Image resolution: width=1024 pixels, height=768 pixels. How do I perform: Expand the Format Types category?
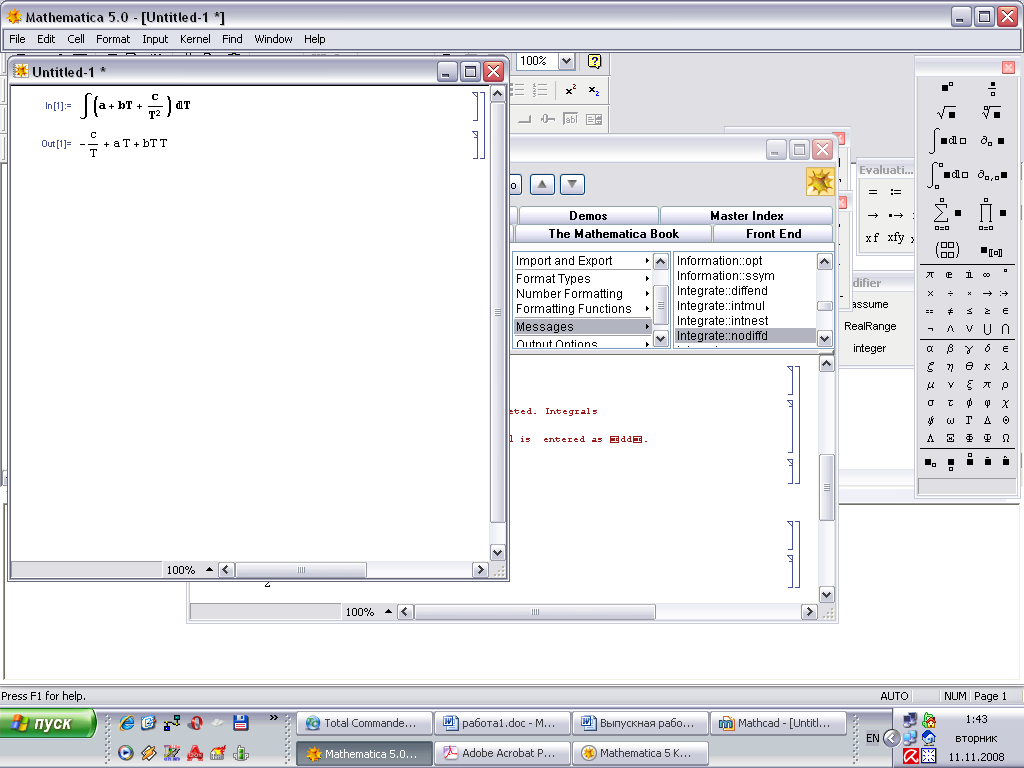583,278
